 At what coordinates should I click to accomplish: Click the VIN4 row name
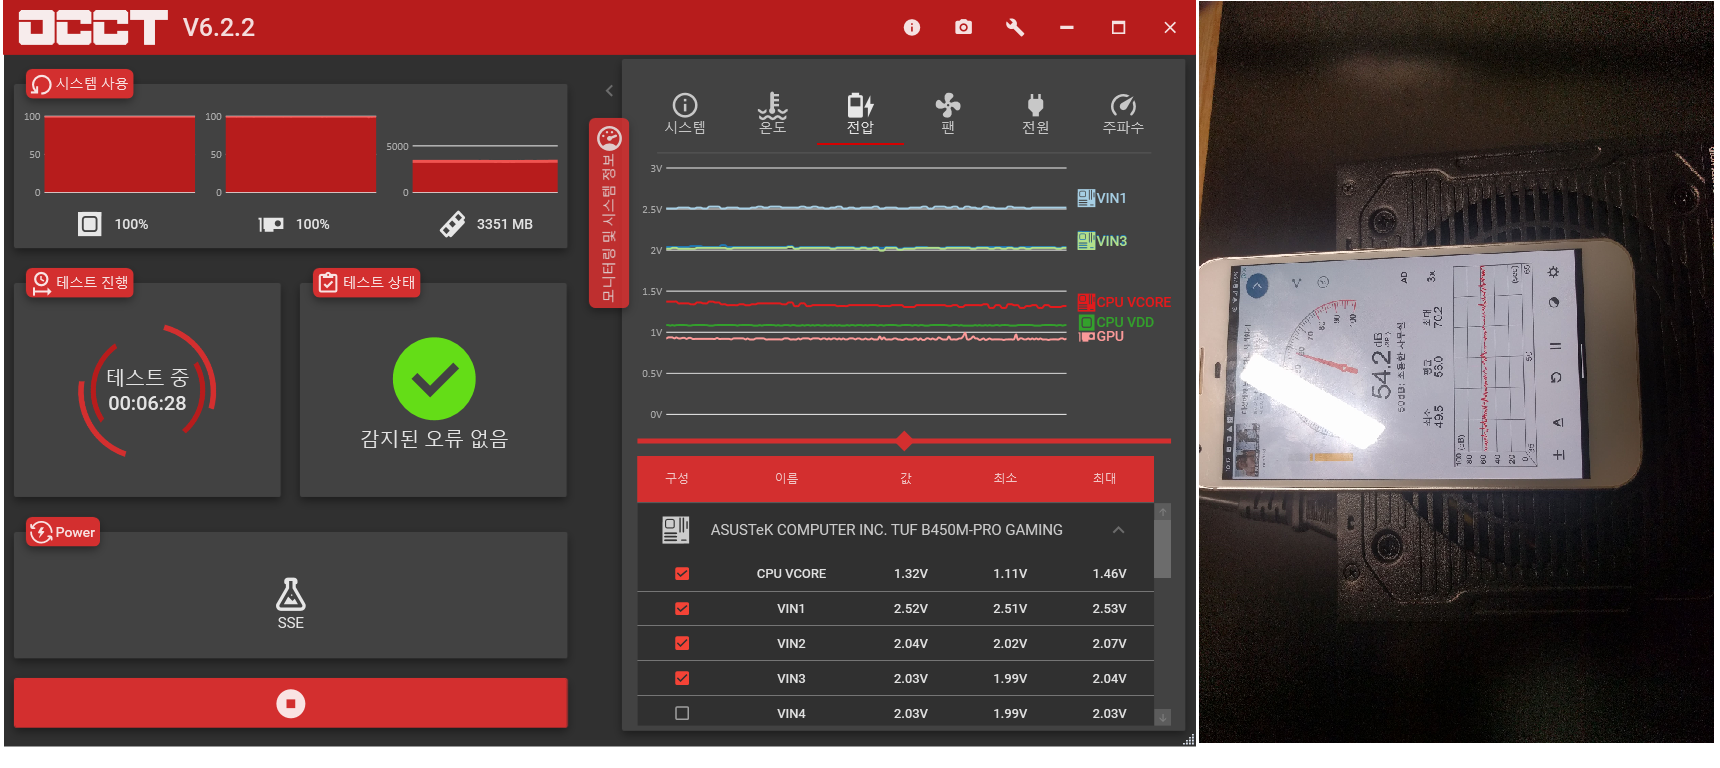coord(791,714)
